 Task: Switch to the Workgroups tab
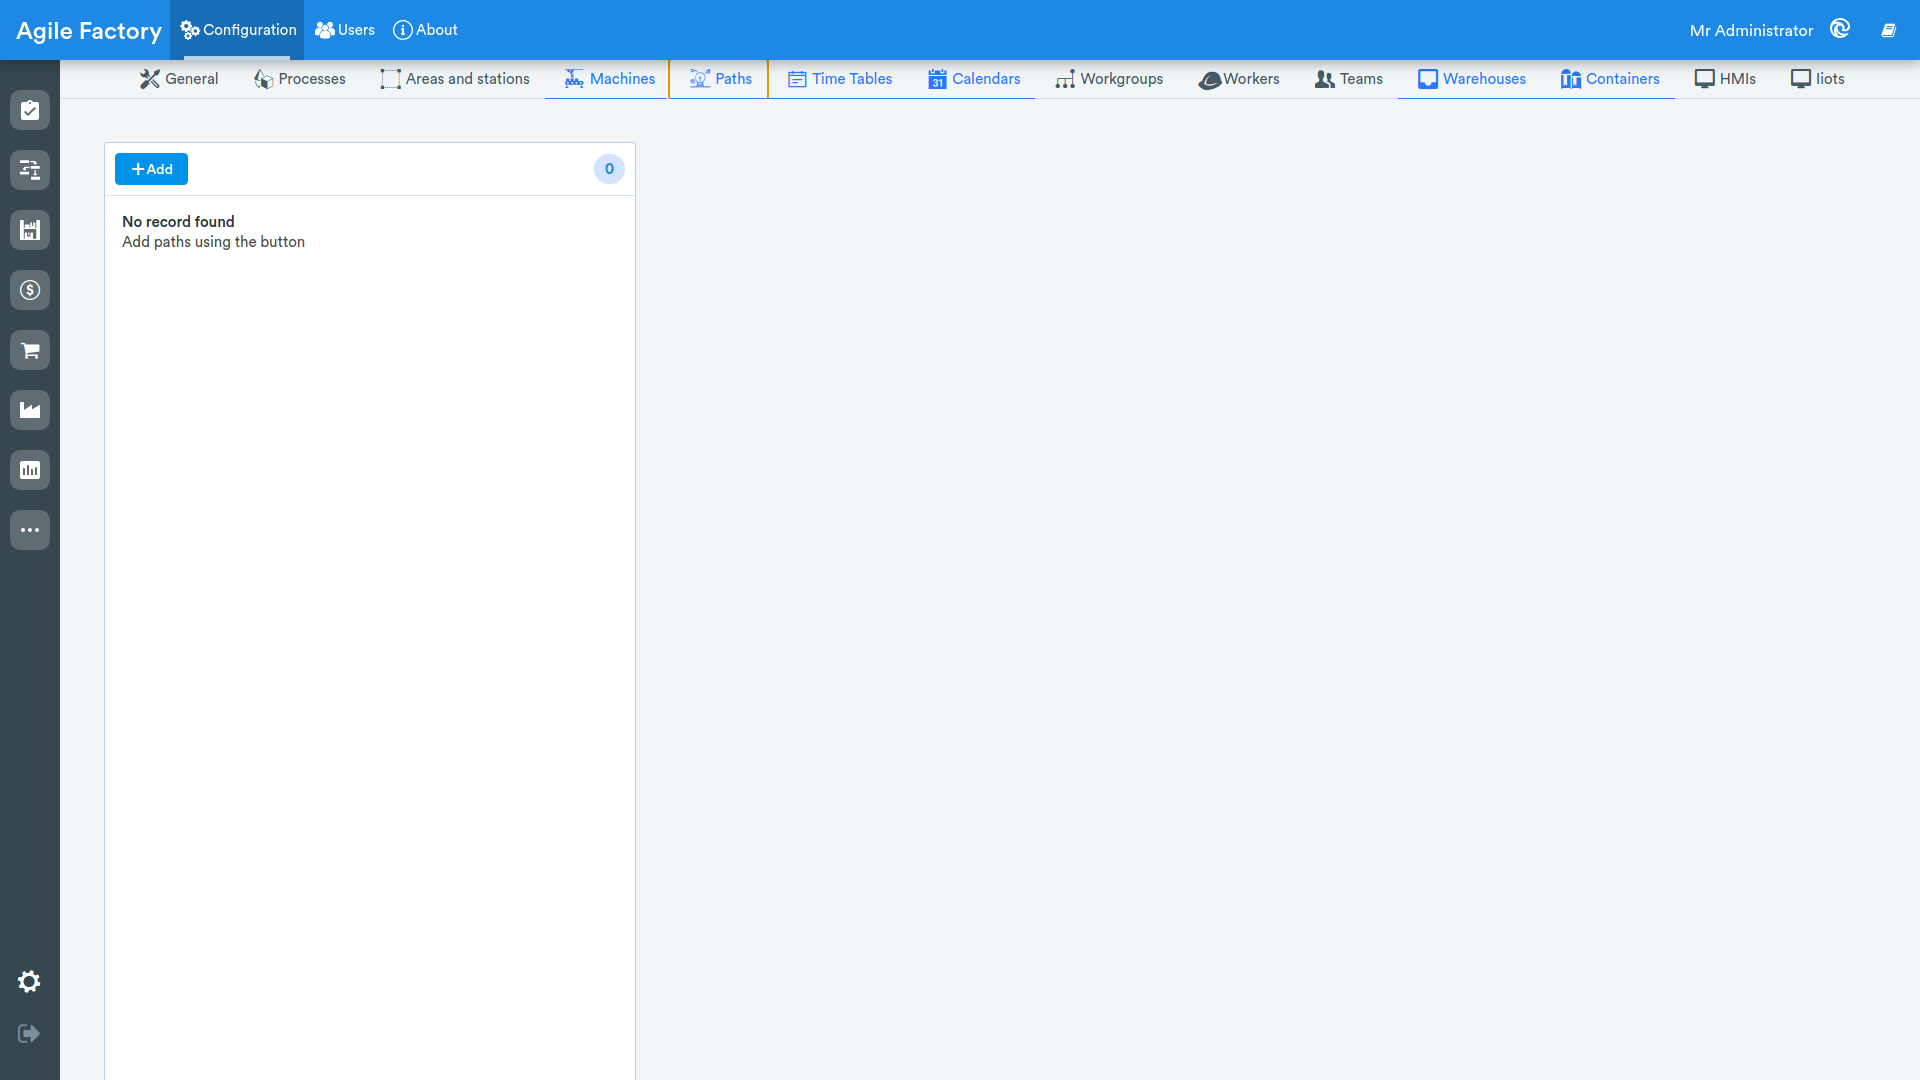pos(1109,79)
